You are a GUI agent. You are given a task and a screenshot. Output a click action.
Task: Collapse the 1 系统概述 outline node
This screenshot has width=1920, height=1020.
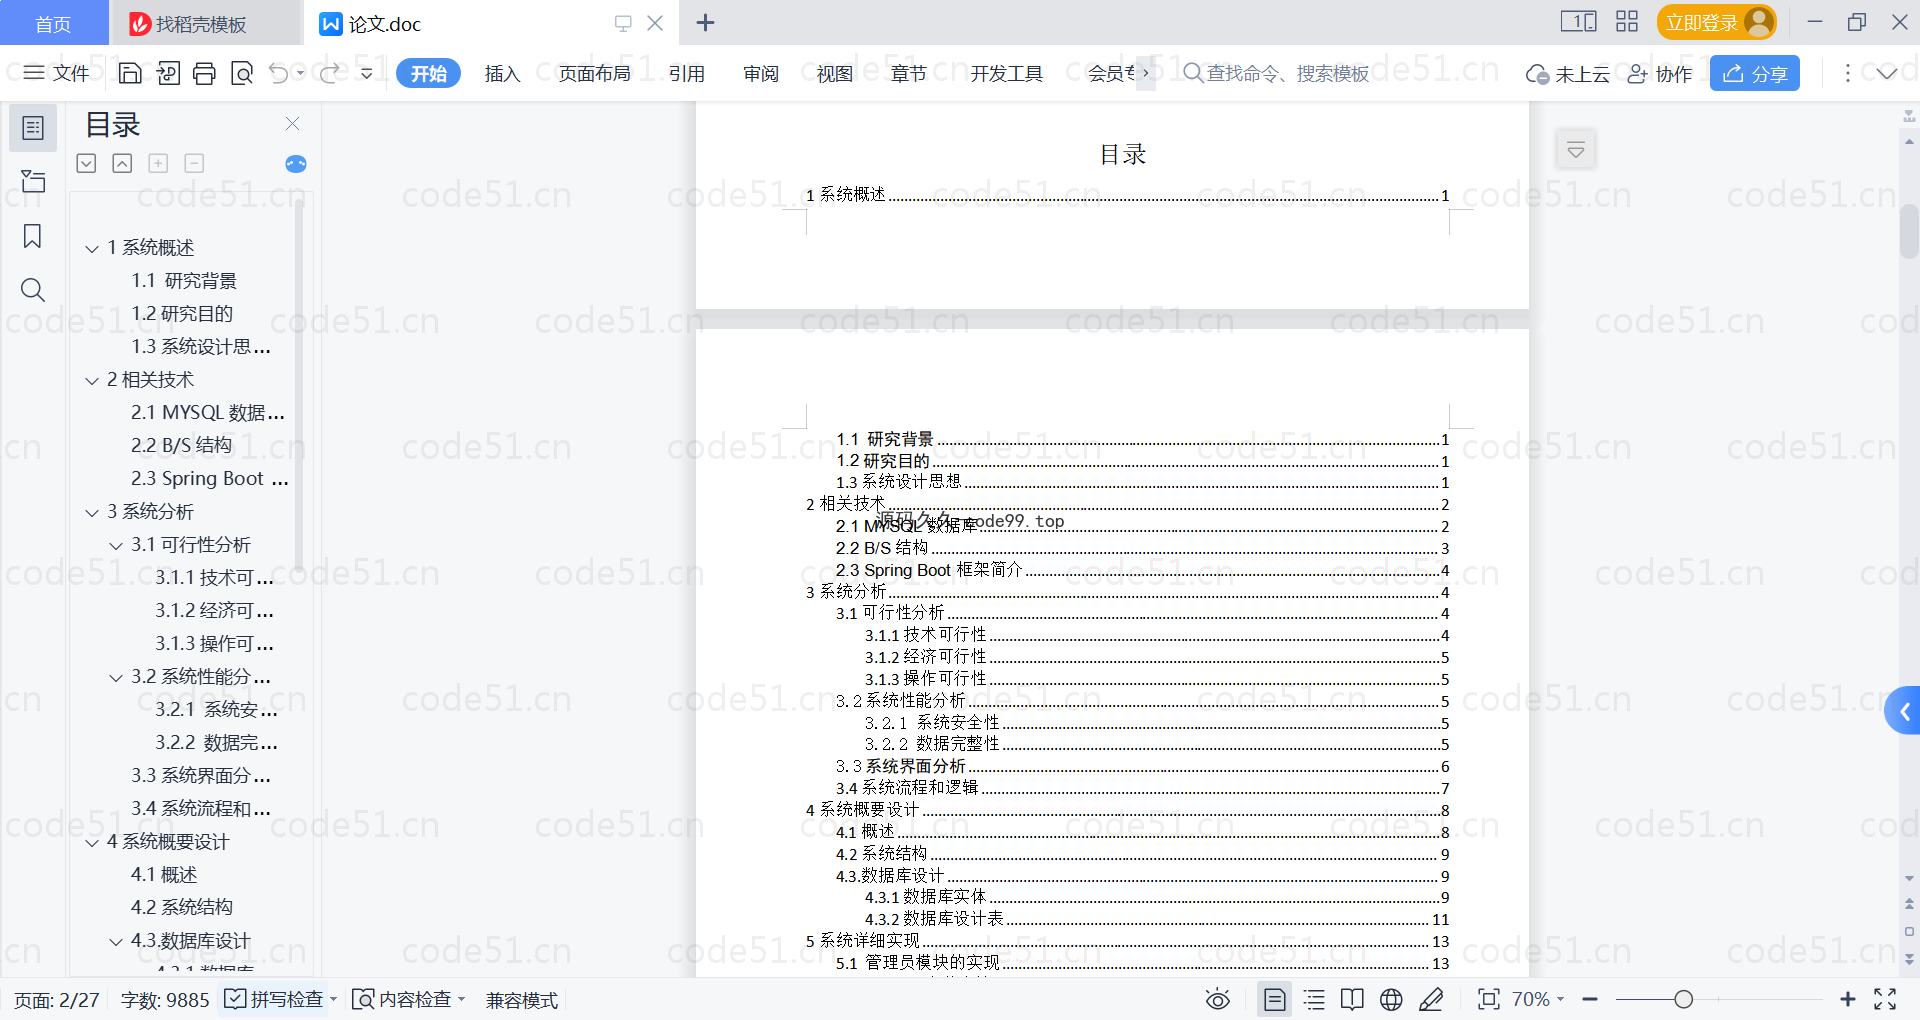click(x=92, y=248)
